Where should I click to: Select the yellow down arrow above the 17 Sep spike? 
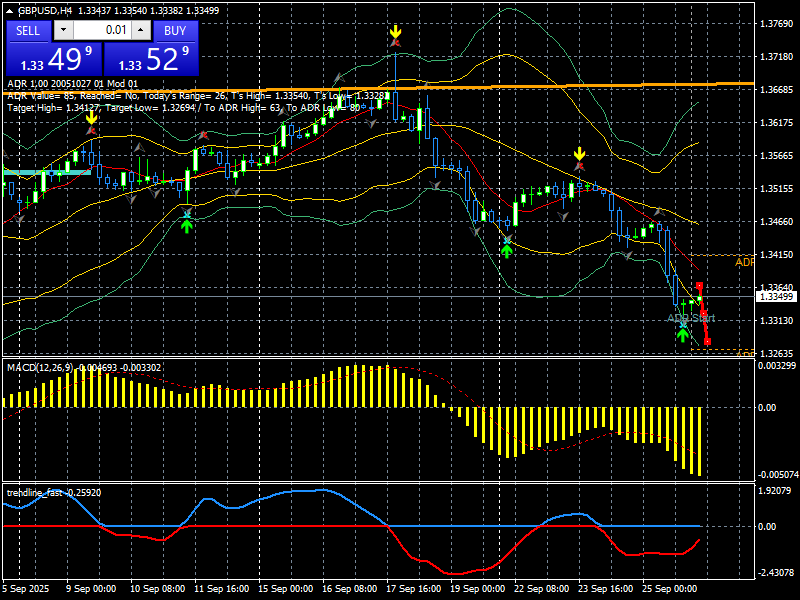(x=395, y=32)
